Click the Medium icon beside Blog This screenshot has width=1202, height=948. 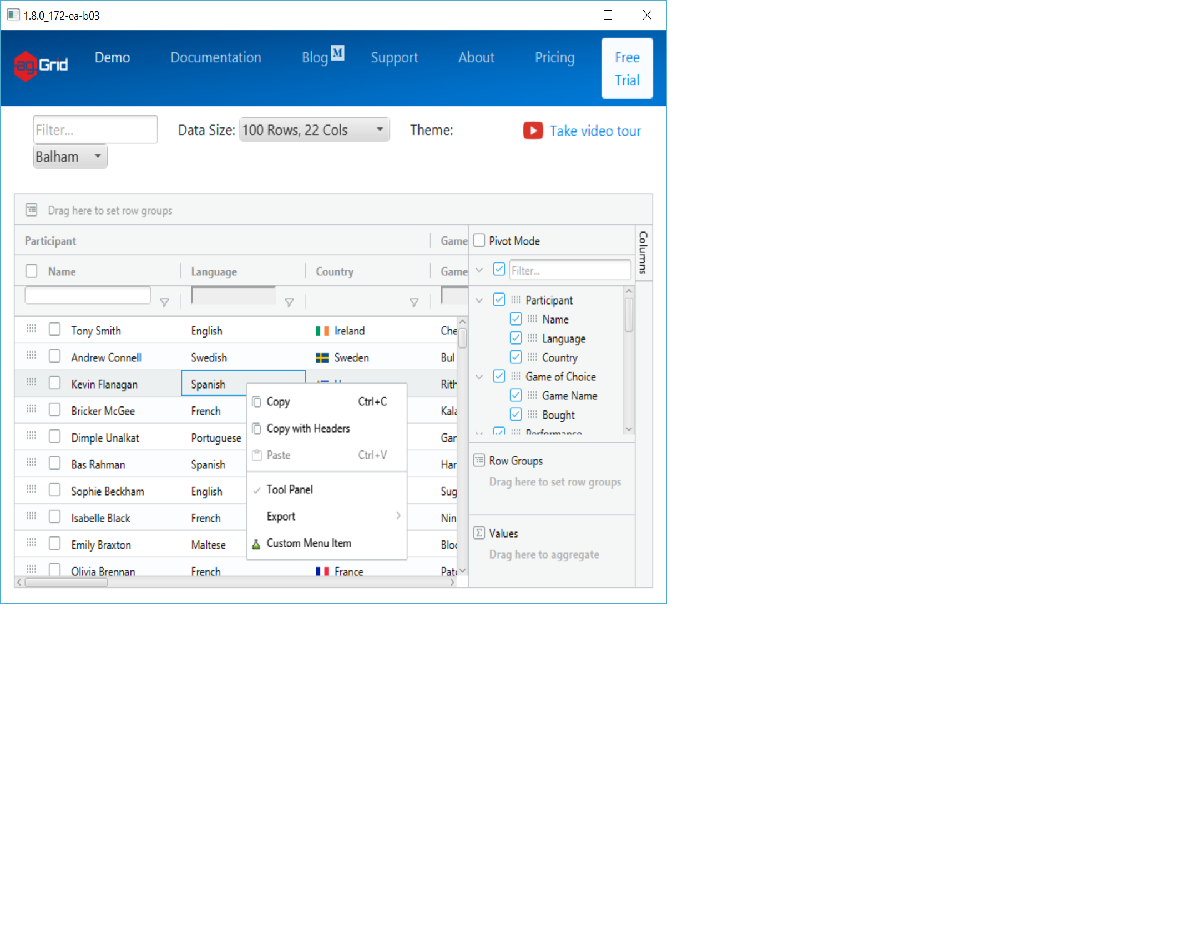pyautogui.click(x=338, y=54)
